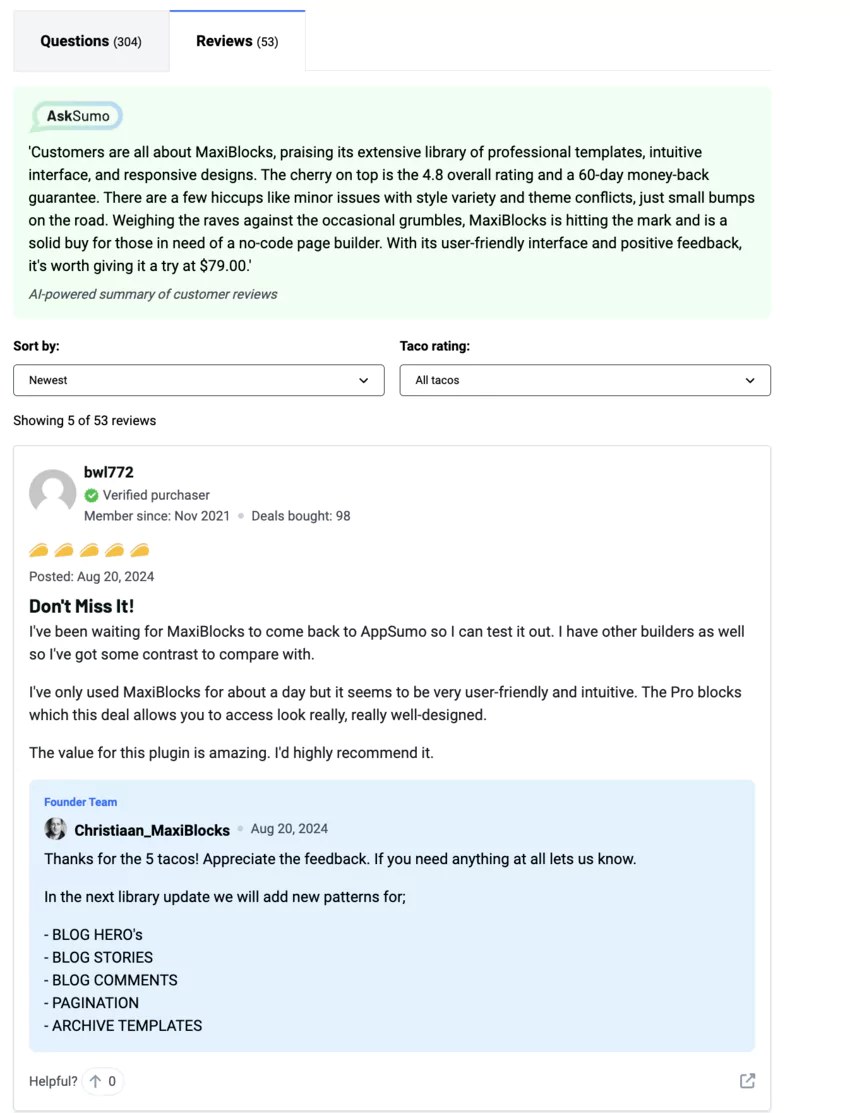Mark the review helpful with a thumbs up
Image resolution: width=850 pixels, height=1113 pixels.
click(x=99, y=1081)
